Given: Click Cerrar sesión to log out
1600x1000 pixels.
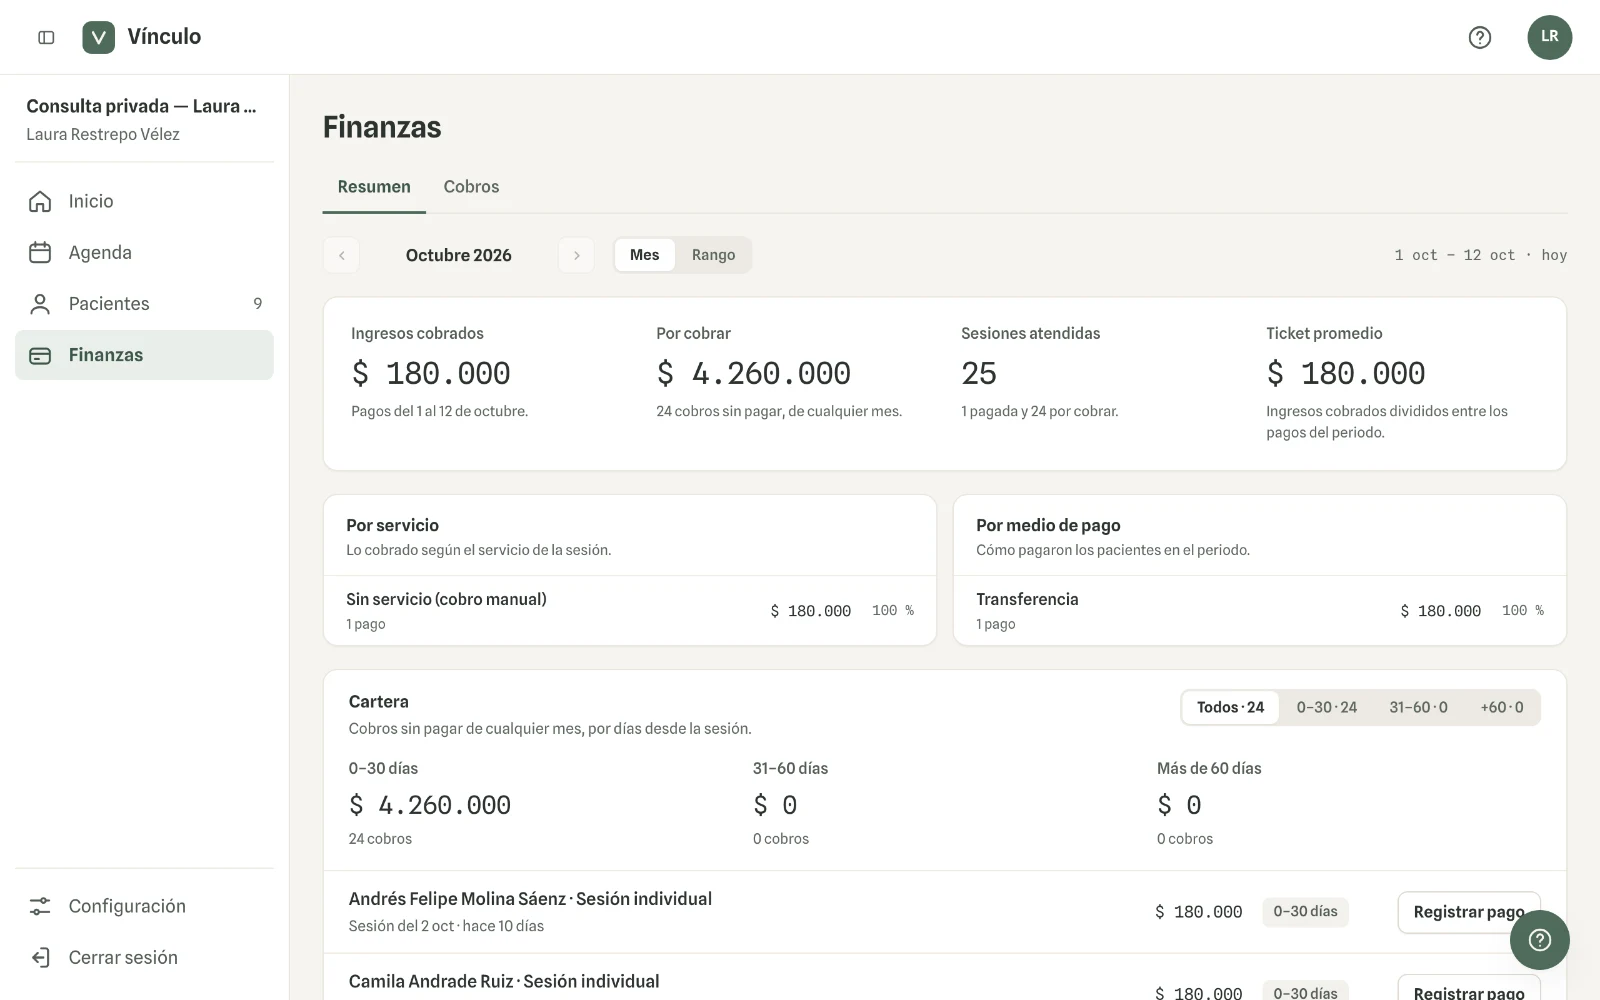Looking at the screenshot, I should (144, 957).
